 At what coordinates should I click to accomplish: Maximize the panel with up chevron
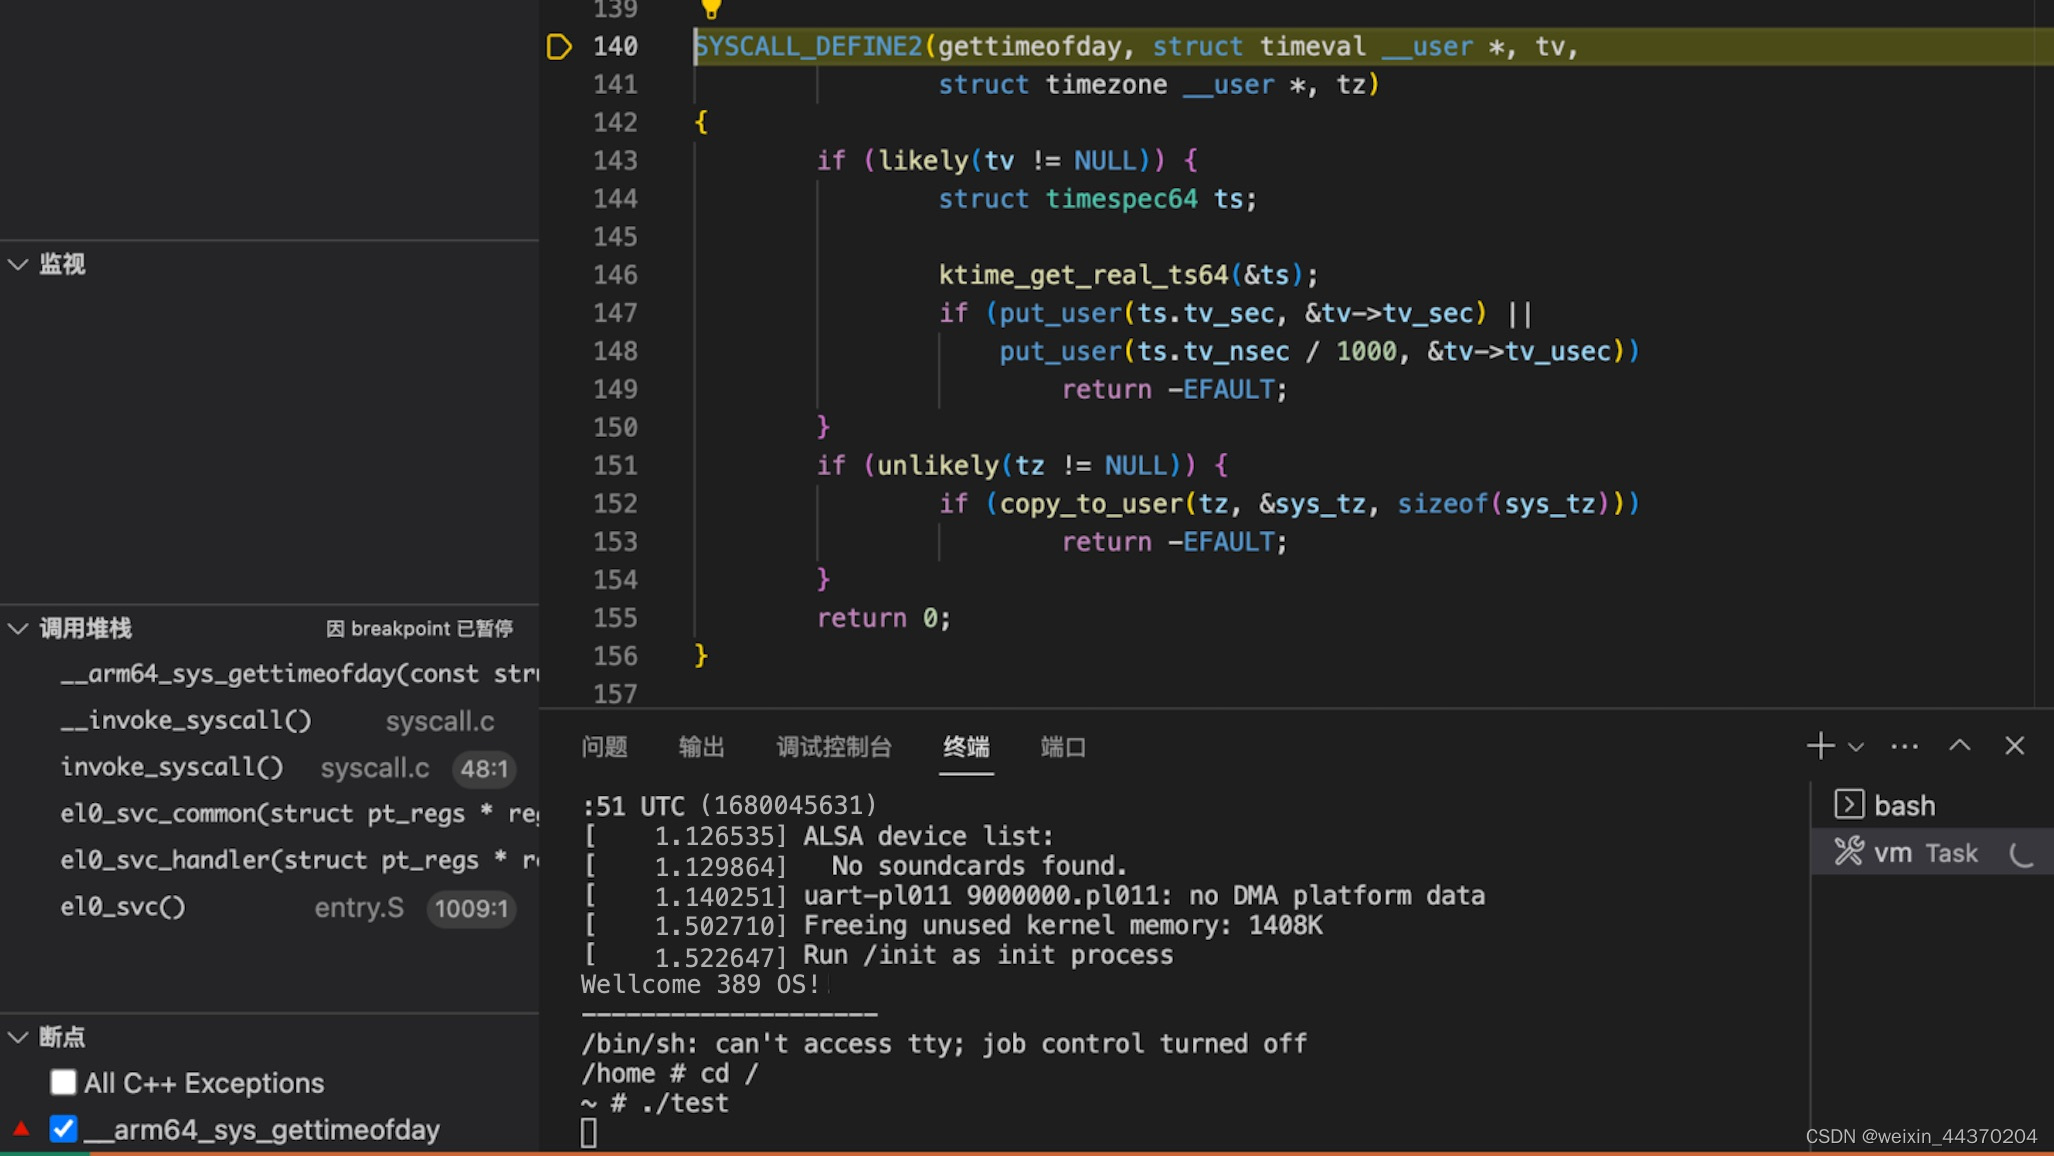click(1959, 746)
